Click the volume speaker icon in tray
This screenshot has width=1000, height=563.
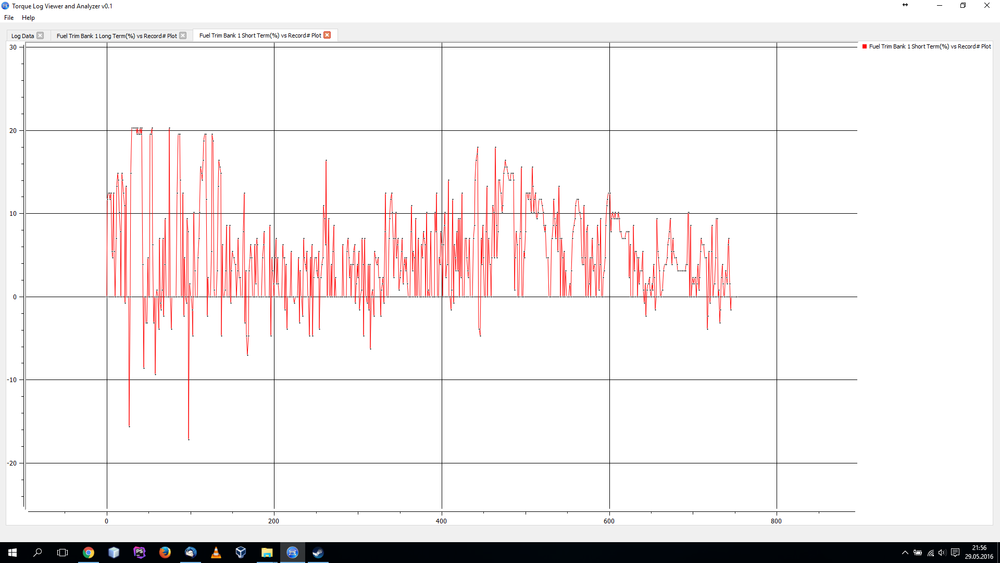point(943,552)
